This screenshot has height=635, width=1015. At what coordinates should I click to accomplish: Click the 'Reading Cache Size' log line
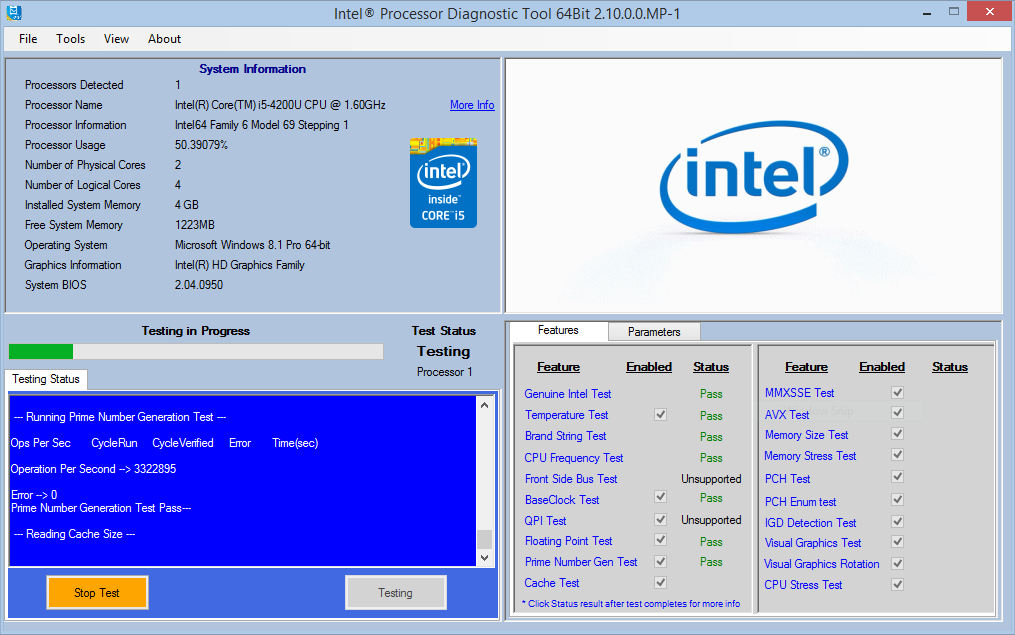pos(74,534)
